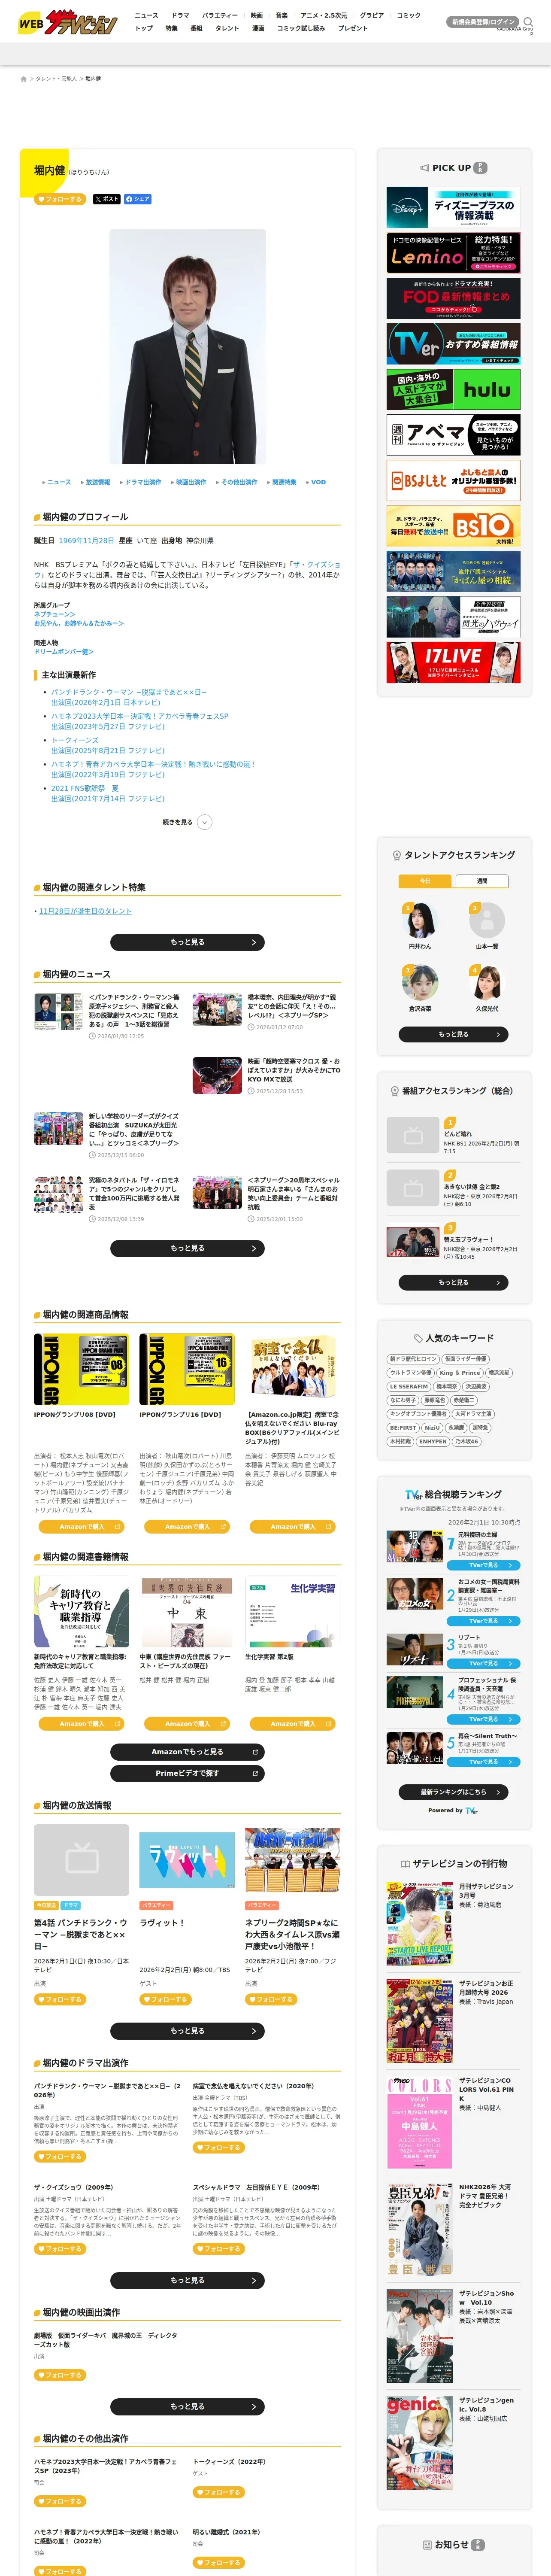551x2576 pixels.
Task: Open the BSよしもと banner
Action: (x=453, y=480)
